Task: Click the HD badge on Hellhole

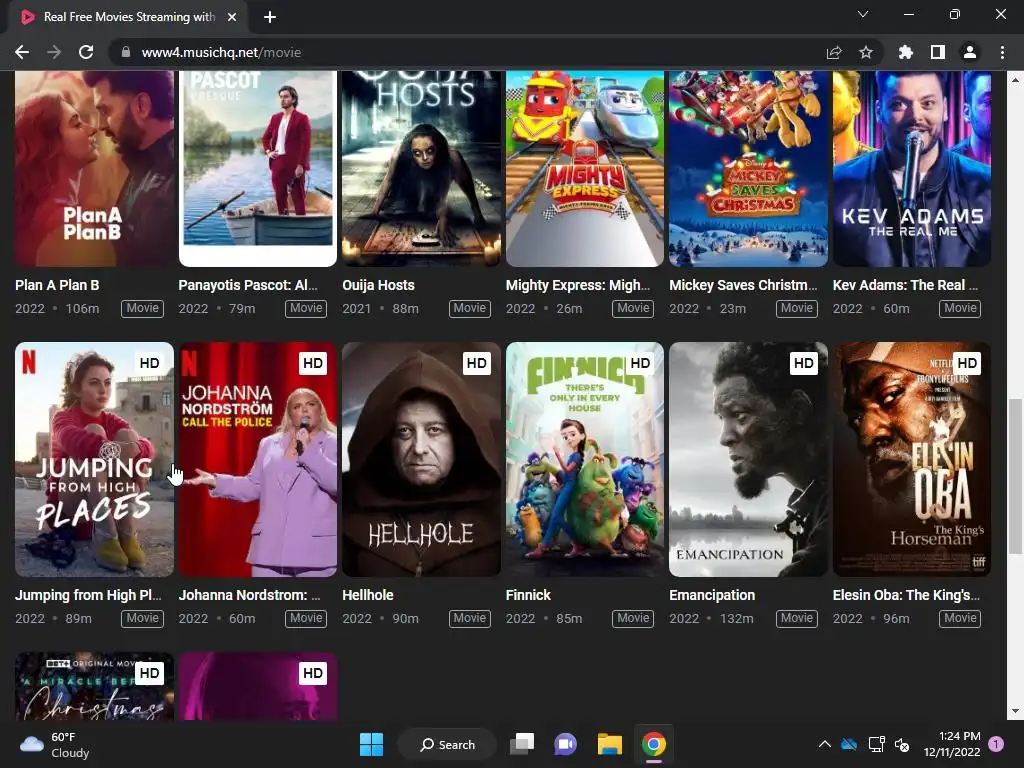Action: [x=476, y=363]
